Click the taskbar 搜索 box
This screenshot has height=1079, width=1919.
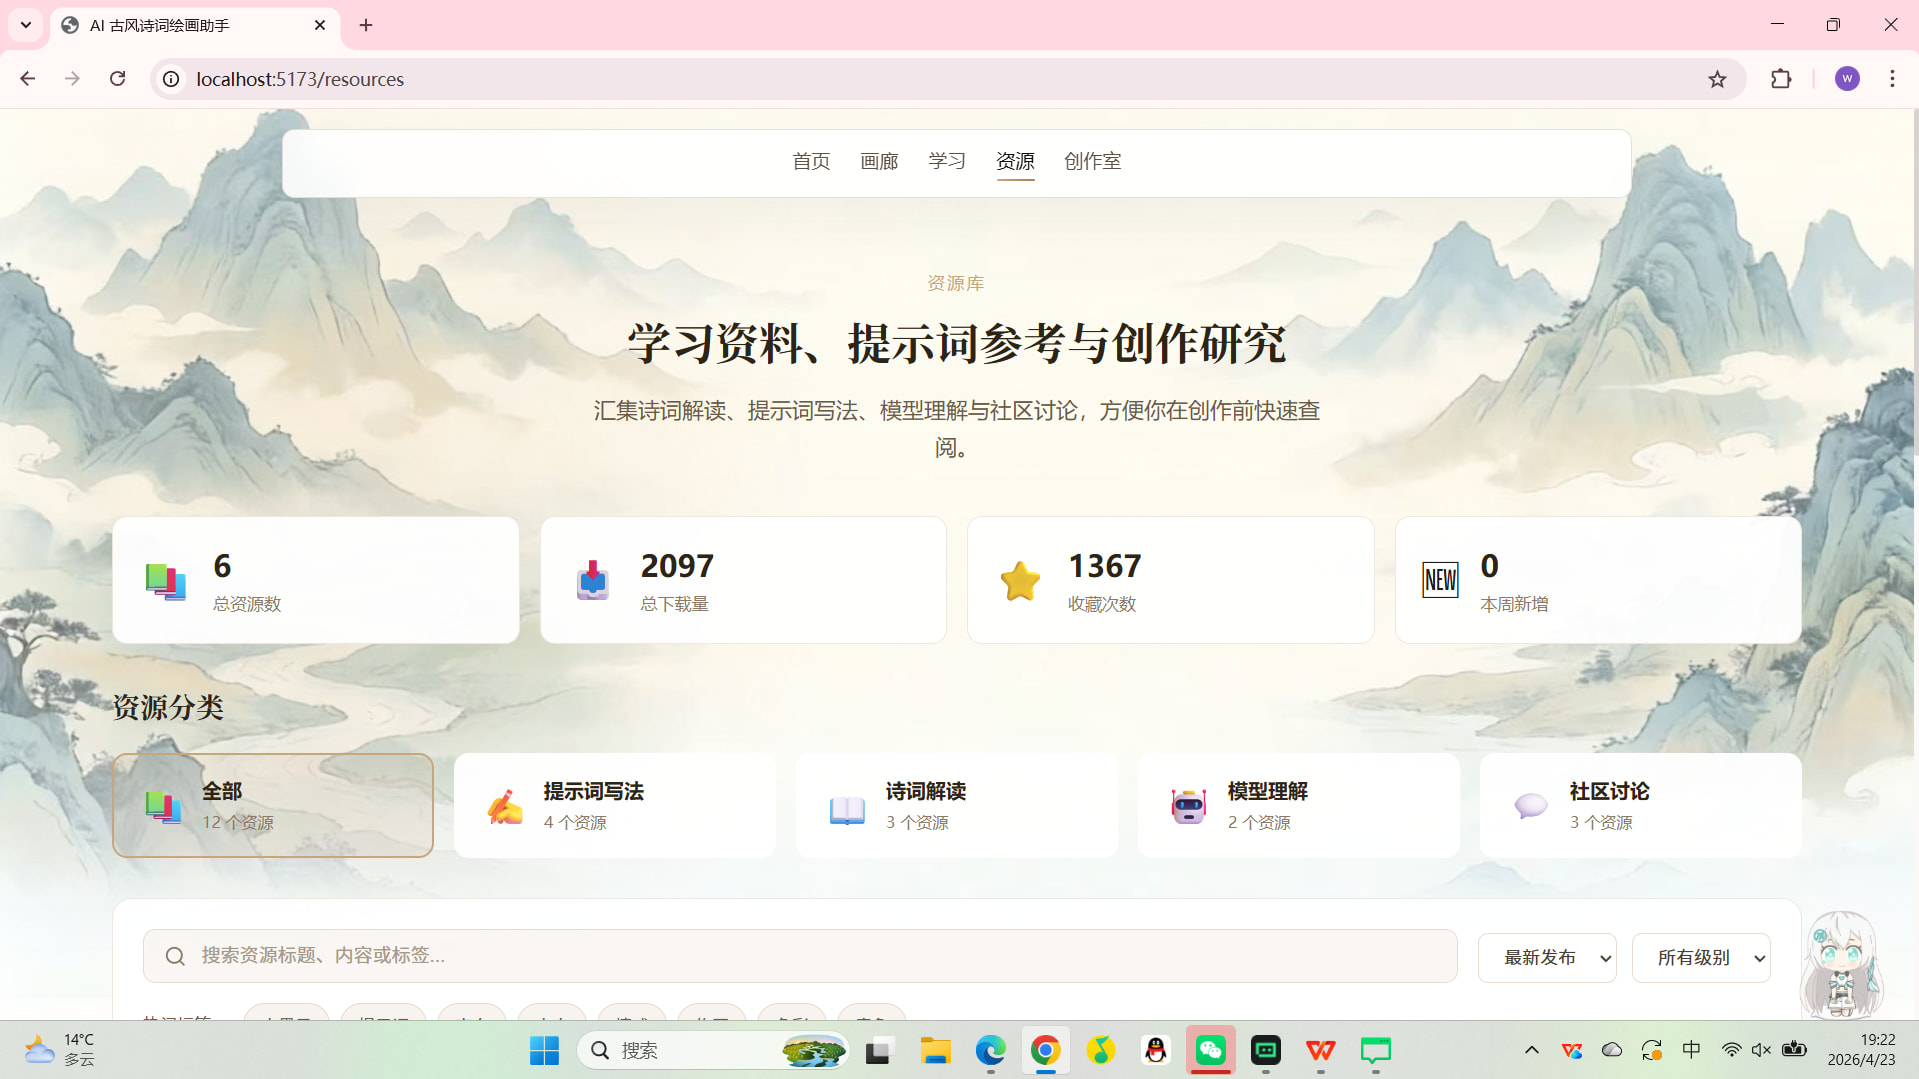[714, 1051]
